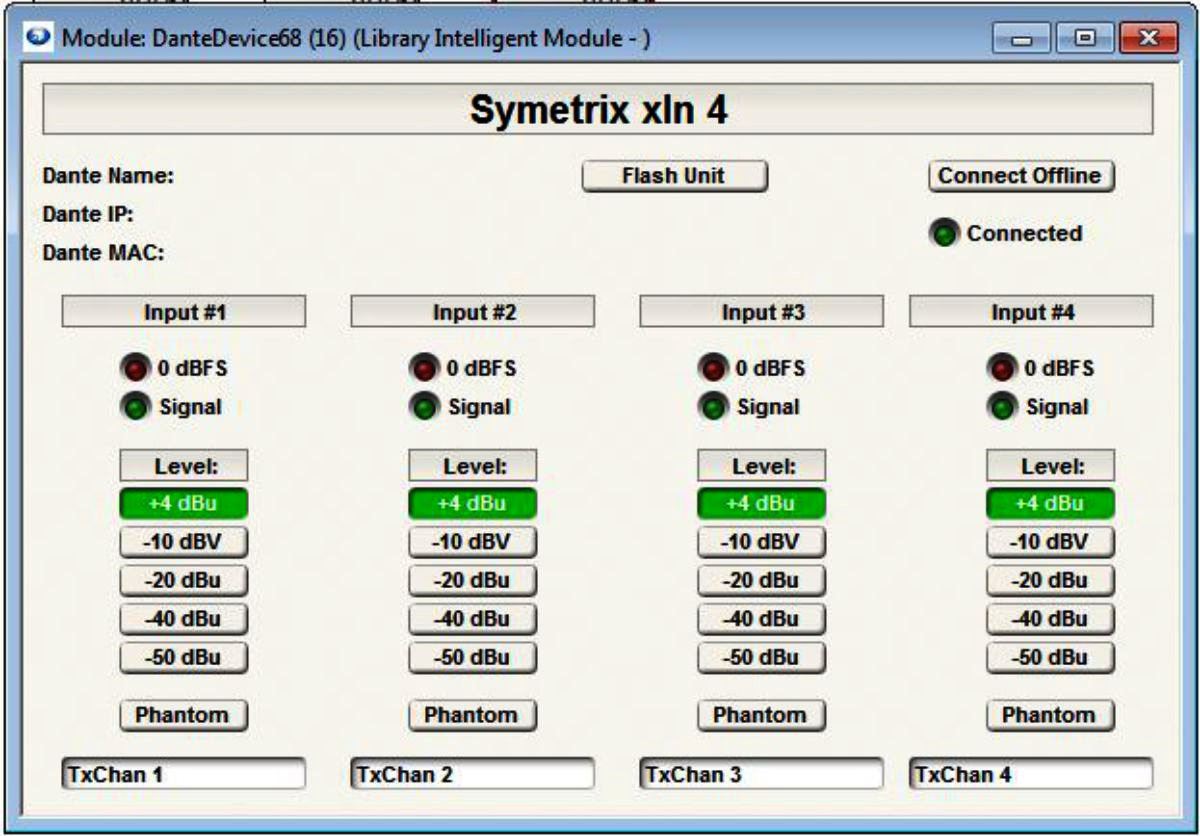The image size is (1200, 836).
Task: Select -50 dBu level for Input #1
Action: click(x=184, y=658)
